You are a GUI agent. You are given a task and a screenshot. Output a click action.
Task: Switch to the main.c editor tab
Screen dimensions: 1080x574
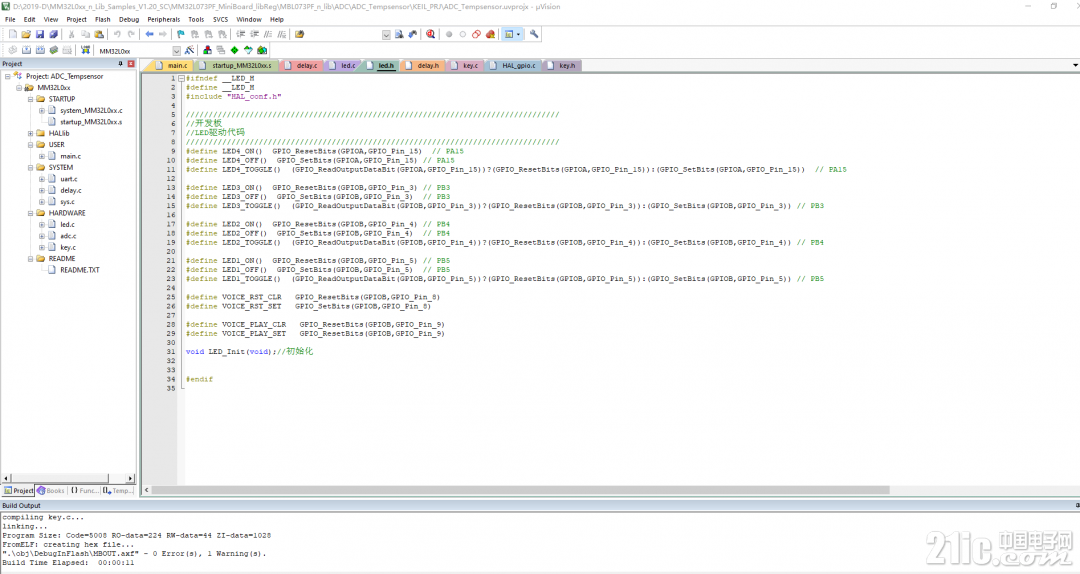[171, 65]
